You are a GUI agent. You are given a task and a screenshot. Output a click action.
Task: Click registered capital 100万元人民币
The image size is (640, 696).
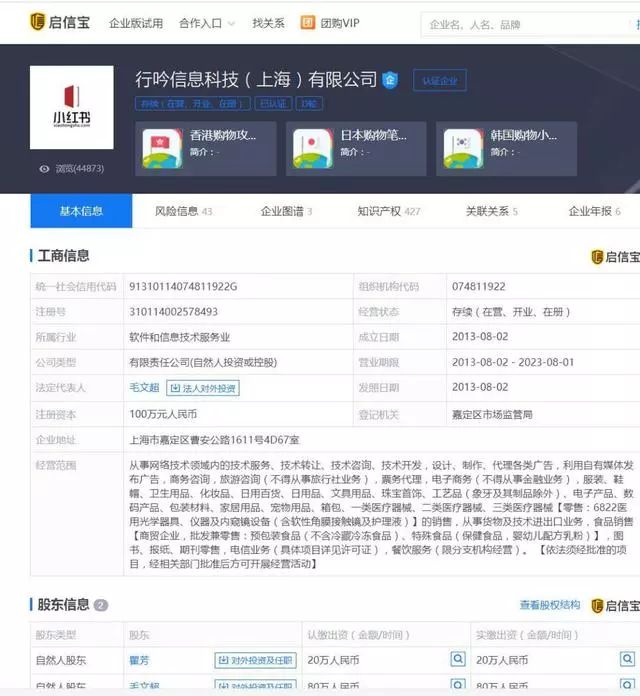[x=163, y=414]
